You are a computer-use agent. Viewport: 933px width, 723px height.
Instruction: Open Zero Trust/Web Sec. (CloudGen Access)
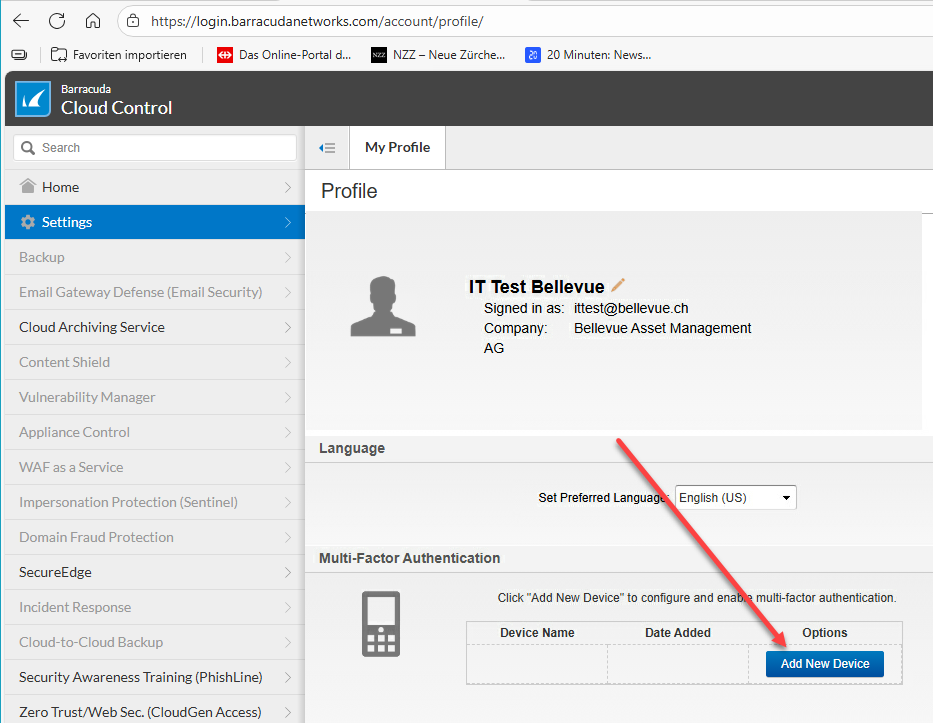[x=140, y=712]
